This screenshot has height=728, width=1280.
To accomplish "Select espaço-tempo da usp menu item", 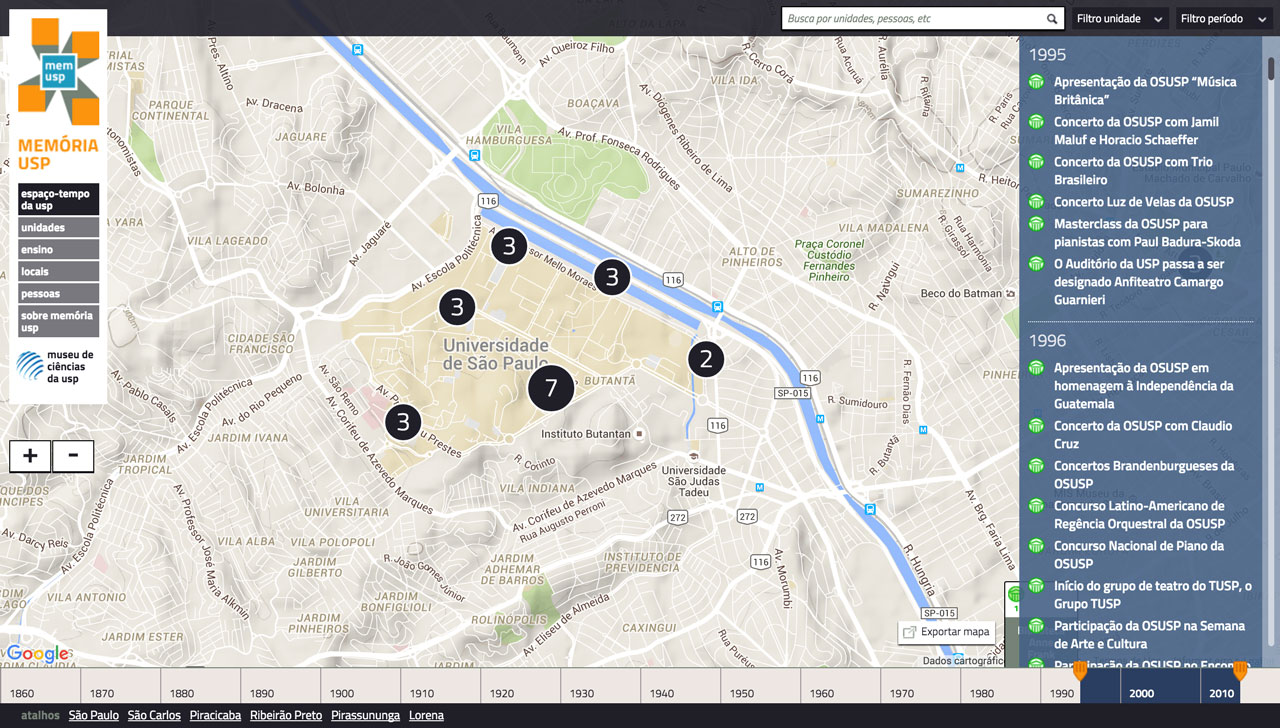I will [58, 200].
